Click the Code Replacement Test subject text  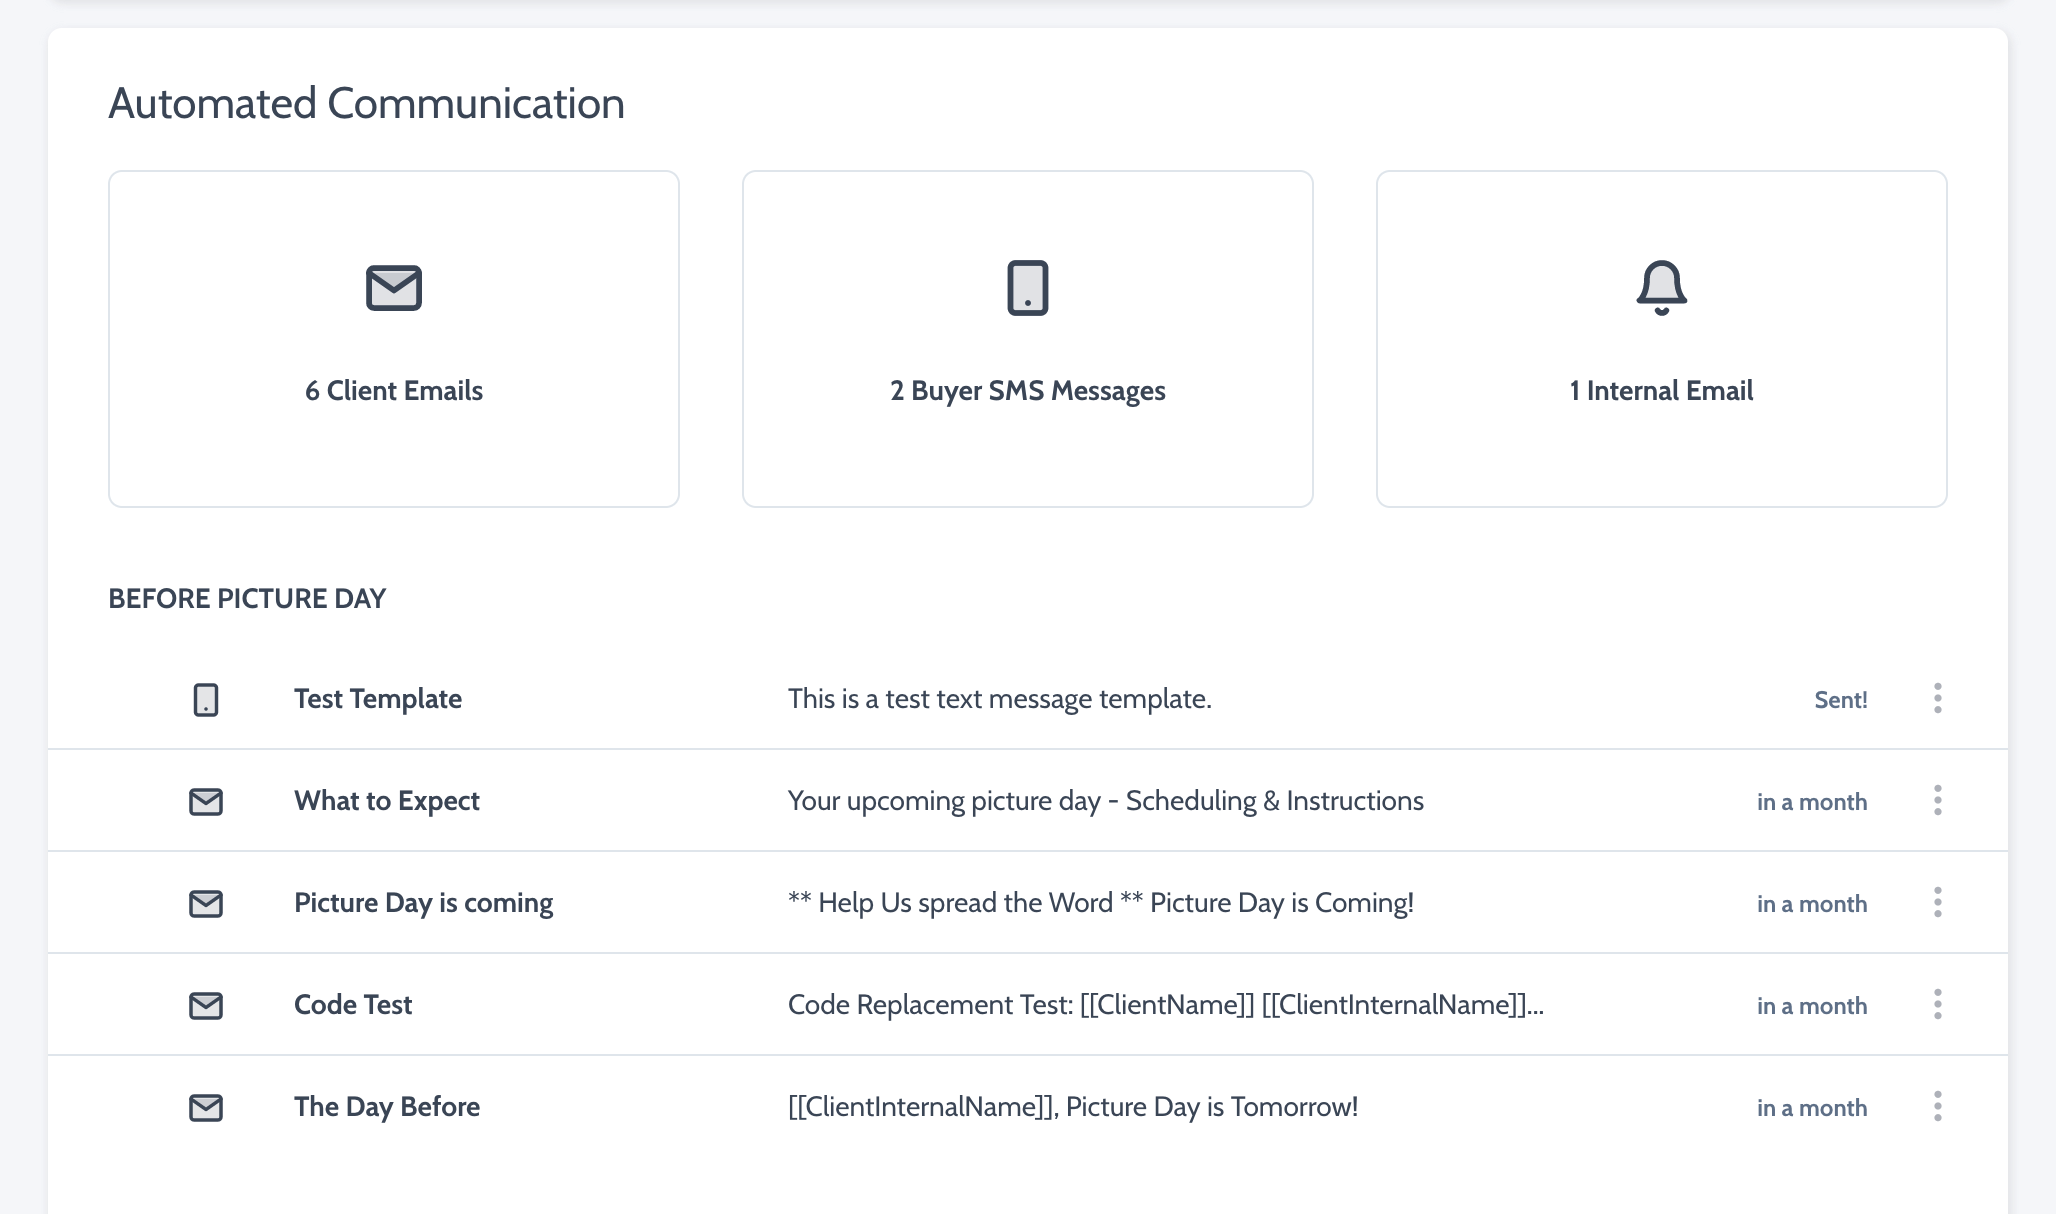(1165, 1005)
